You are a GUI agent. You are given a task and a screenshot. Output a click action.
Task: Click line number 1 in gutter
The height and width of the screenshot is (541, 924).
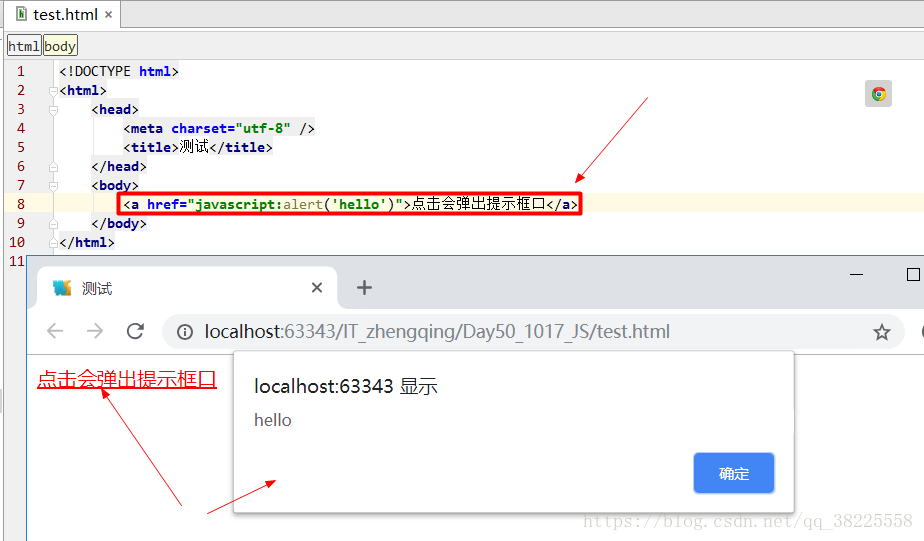point(21,72)
